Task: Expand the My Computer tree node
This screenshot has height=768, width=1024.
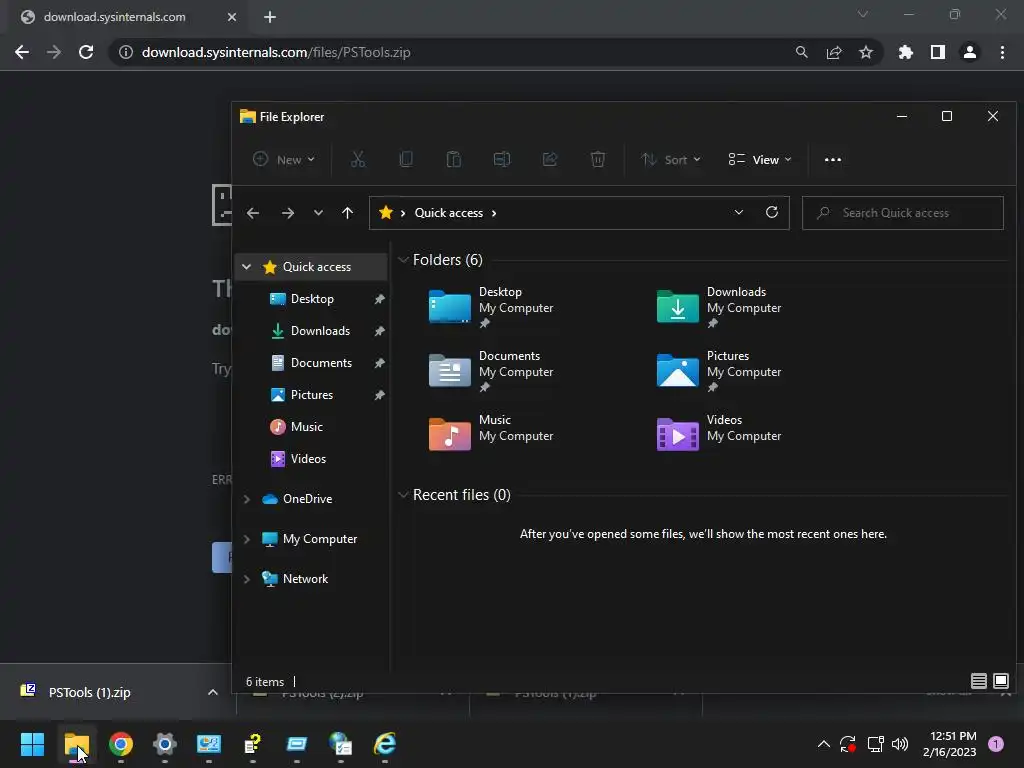Action: [246, 539]
